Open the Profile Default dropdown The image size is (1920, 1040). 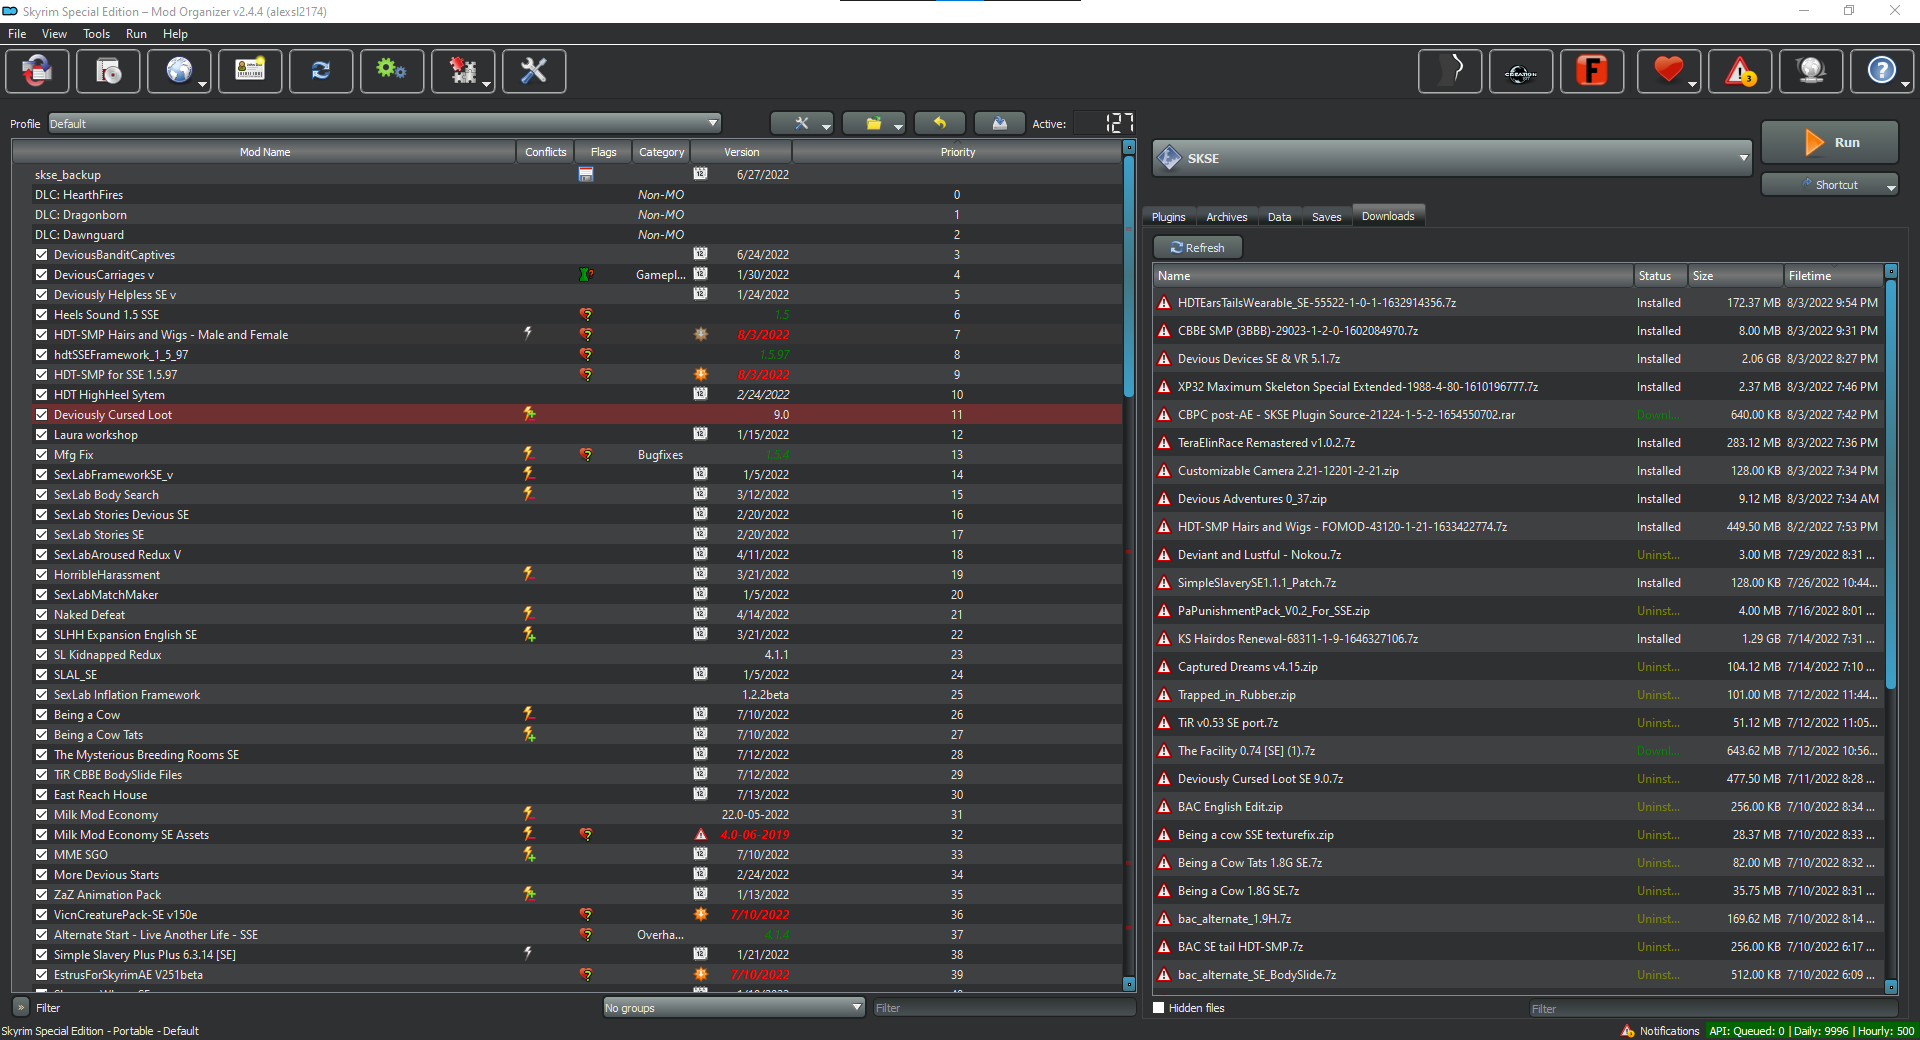(385, 123)
